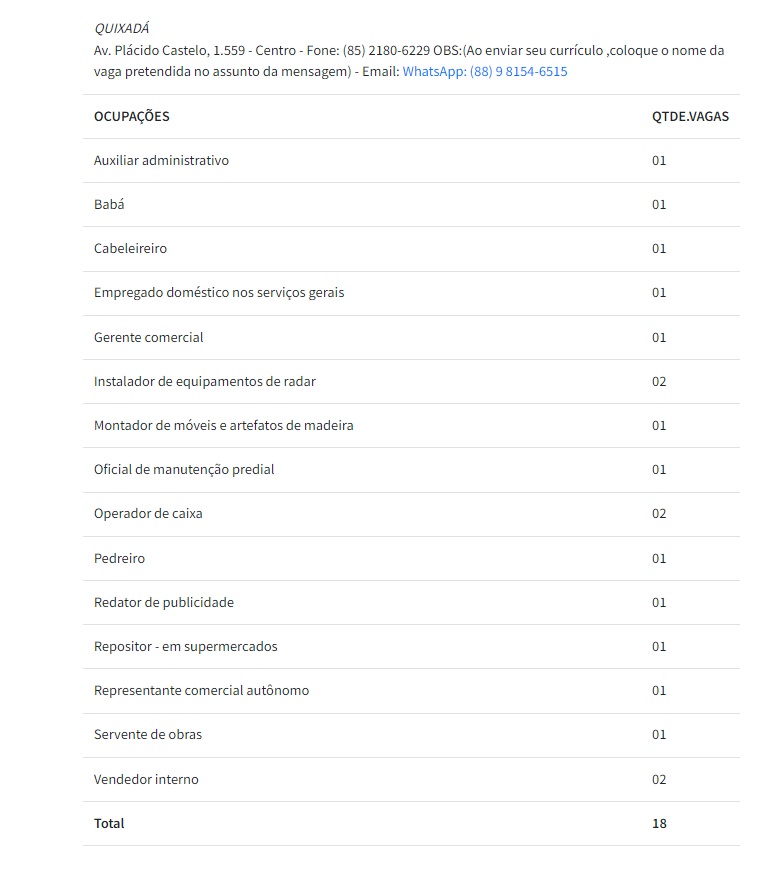Click the Cabeleireiro occupation entry
The width and height of the screenshot is (759, 889).
pyautogui.click(x=130, y=248)
